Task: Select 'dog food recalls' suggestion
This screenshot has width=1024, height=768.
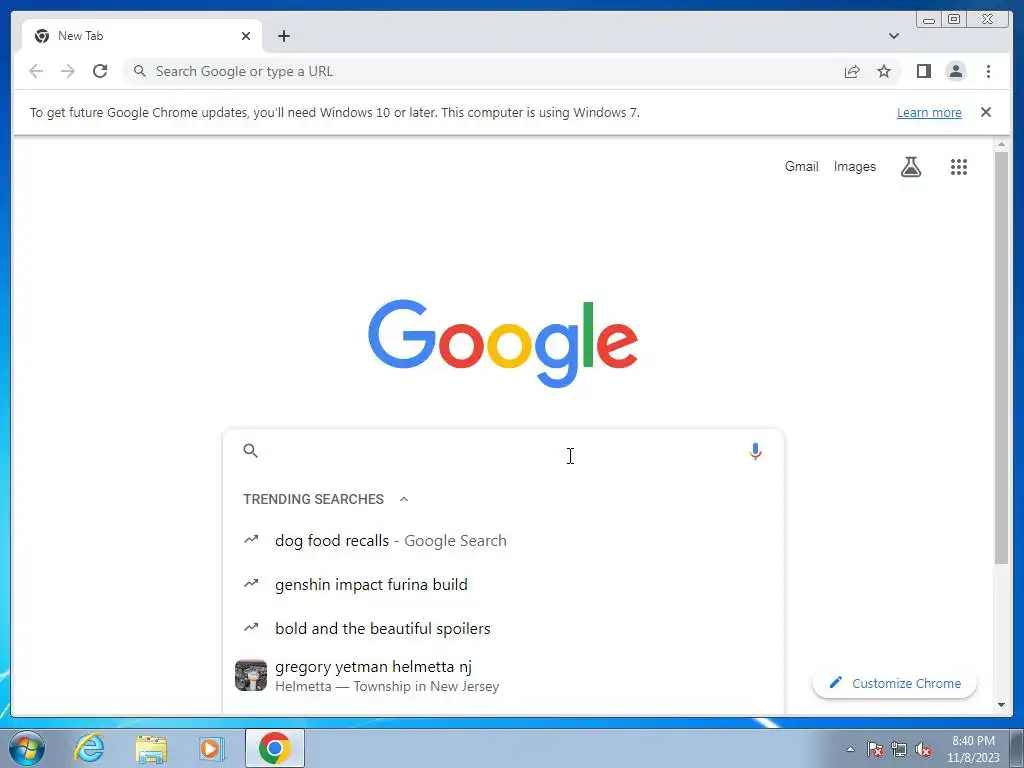Action: (503, 541)
